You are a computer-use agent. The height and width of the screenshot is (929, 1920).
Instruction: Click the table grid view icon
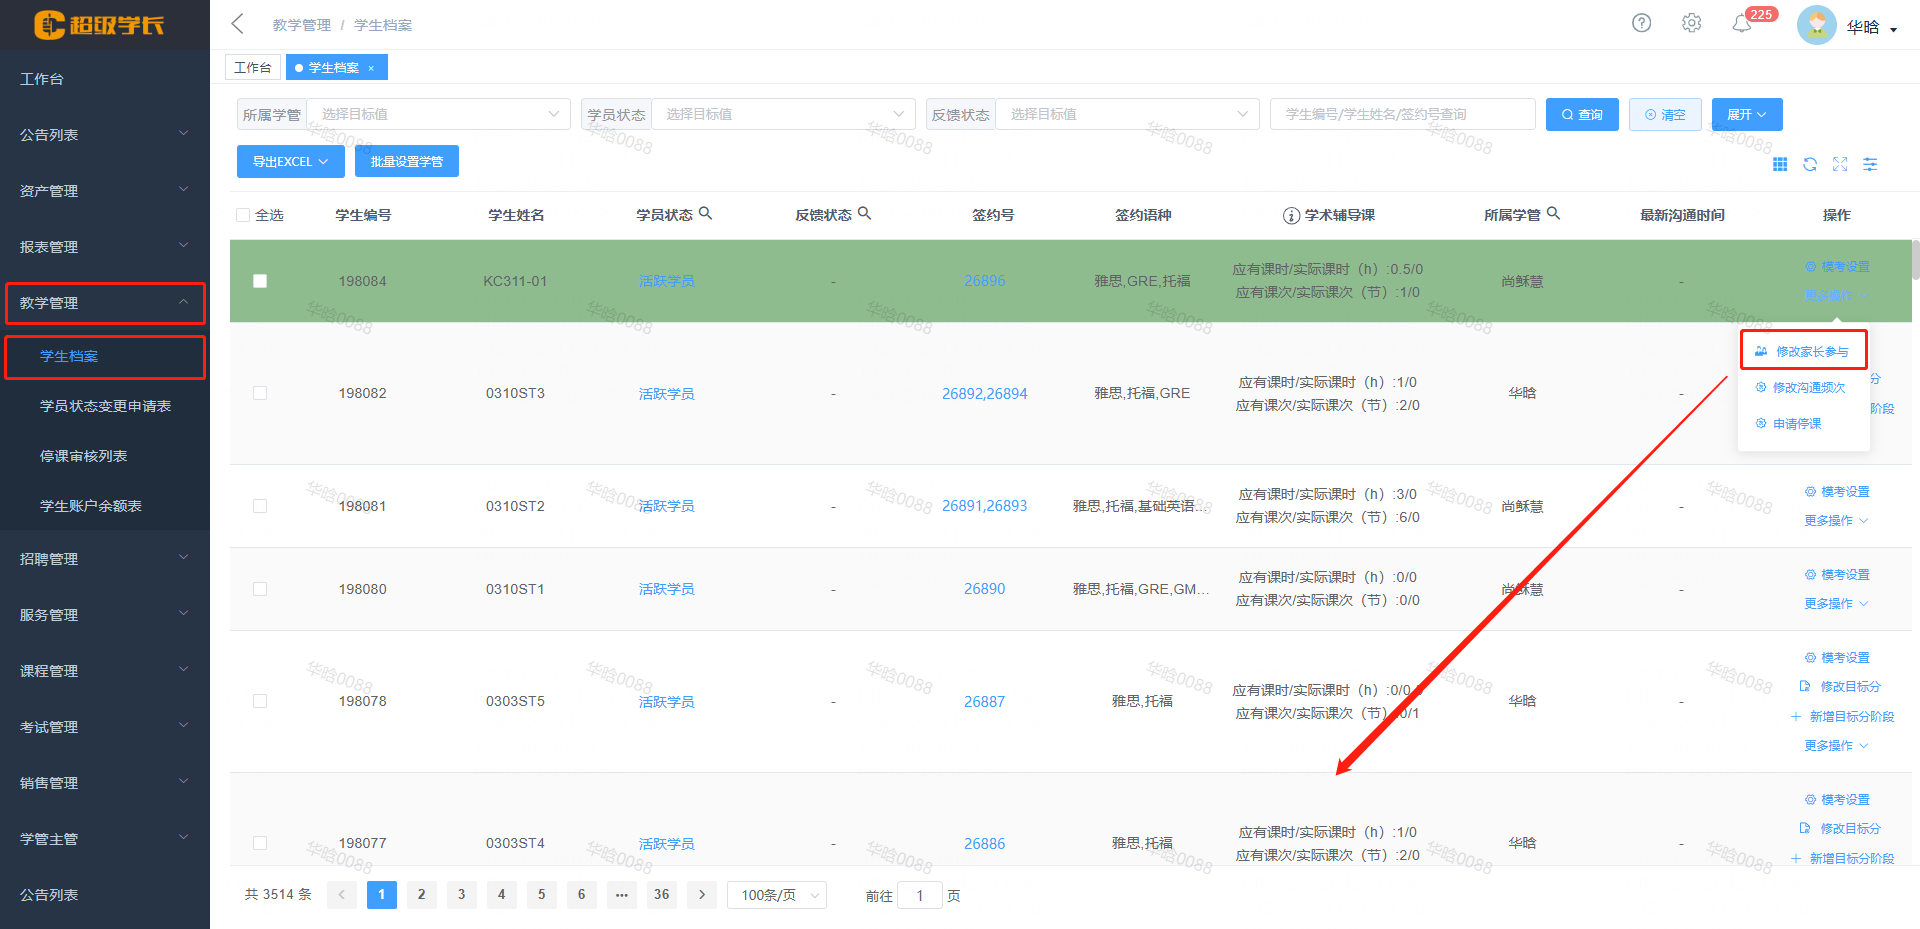click(x=1780, y=164)
